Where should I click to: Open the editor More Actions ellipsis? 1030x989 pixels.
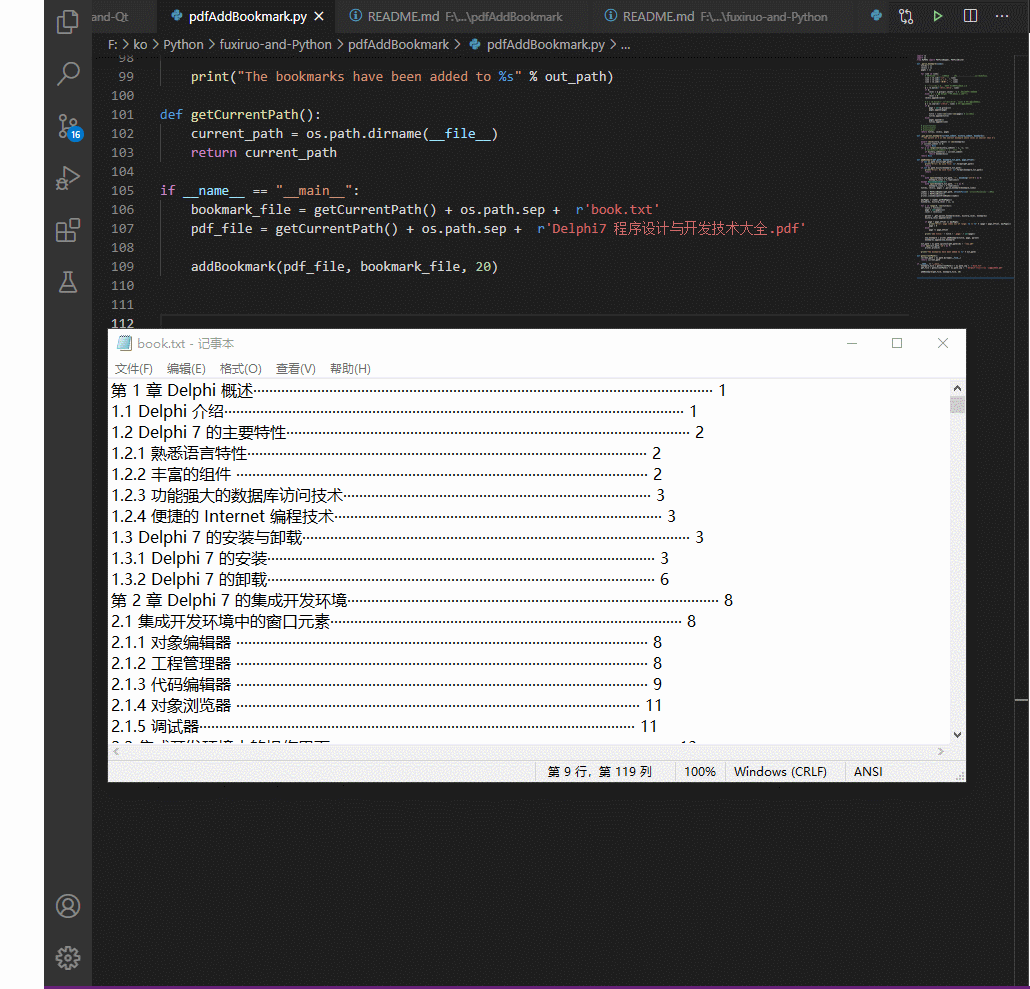click(1002, 16)
